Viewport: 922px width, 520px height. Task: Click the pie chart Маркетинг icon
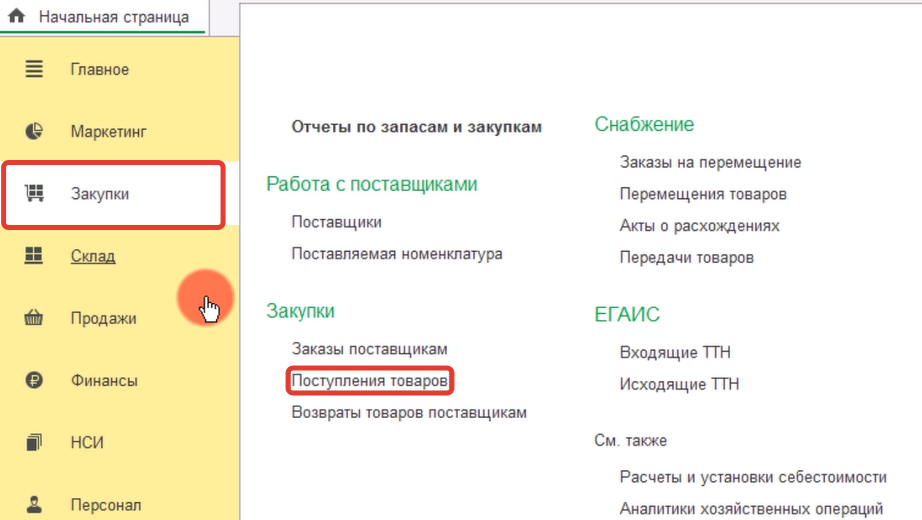(35, 132)
